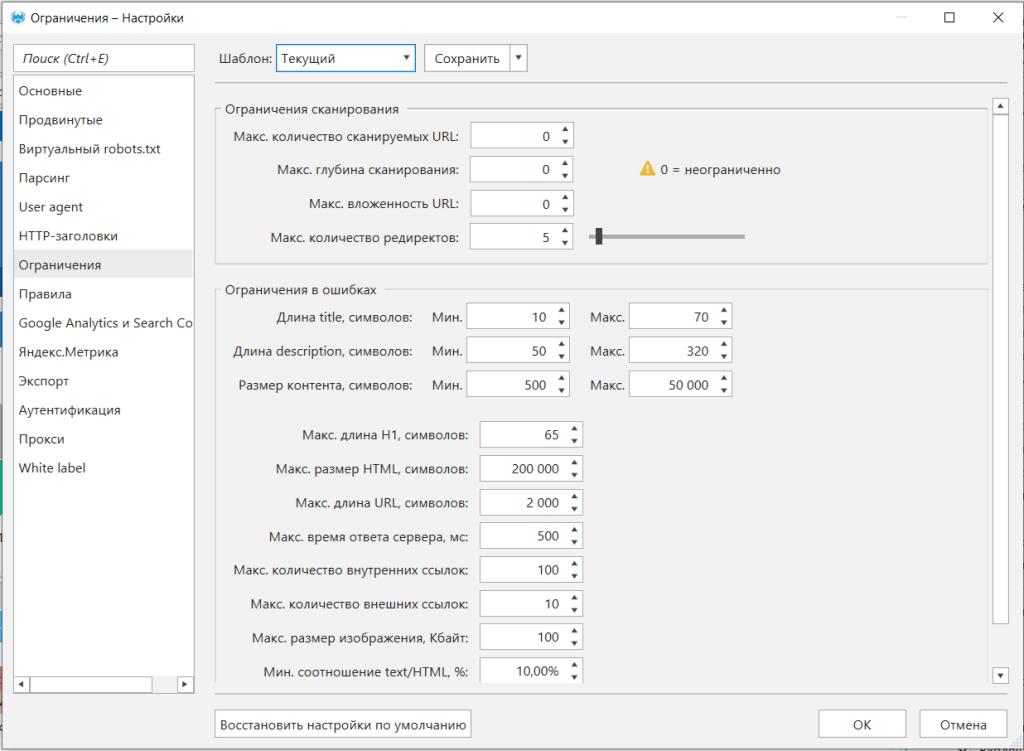1024x751 pixels.
Task: Select Ограничения in sidebar
Action: (103, 264)
